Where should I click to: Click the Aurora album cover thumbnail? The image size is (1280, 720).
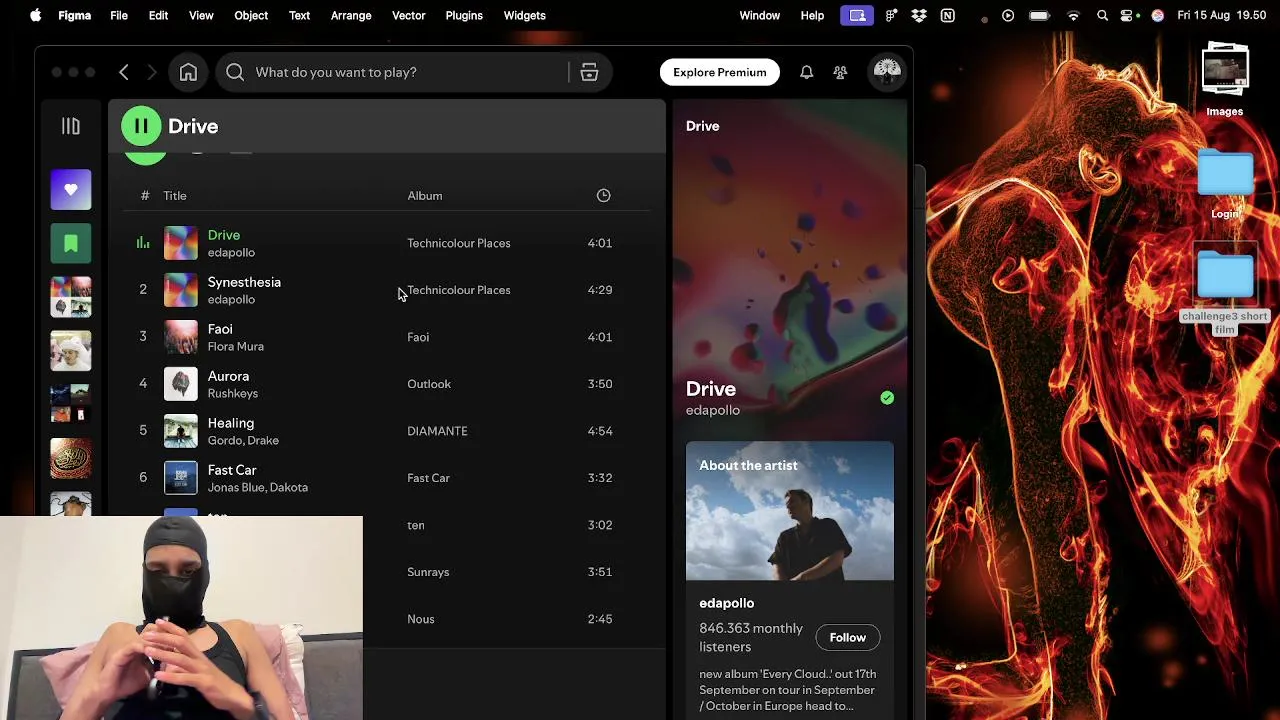[181, 384]
